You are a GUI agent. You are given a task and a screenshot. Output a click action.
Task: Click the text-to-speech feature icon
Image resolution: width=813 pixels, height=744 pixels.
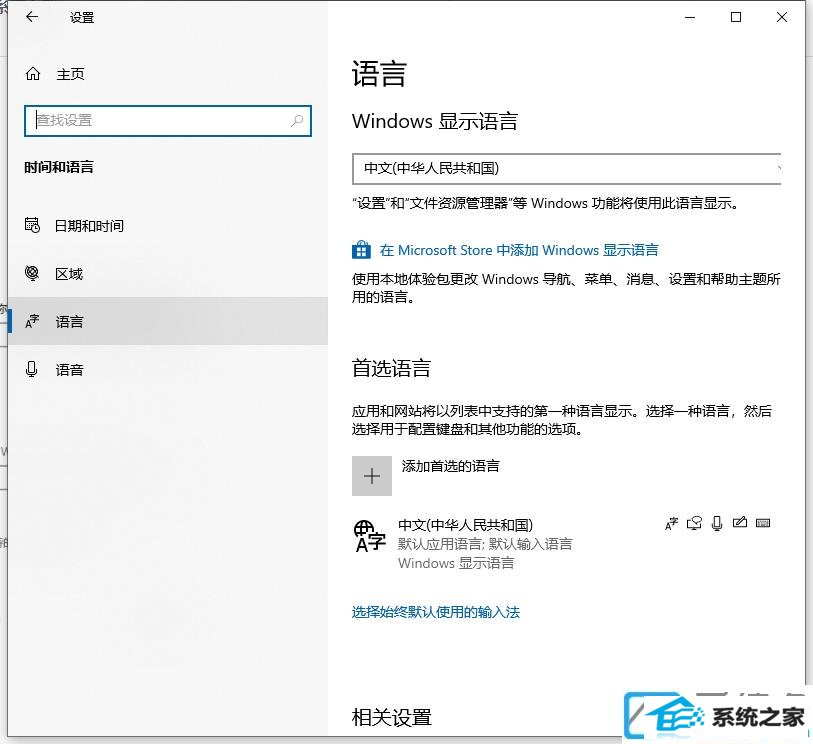pos(694,524)
